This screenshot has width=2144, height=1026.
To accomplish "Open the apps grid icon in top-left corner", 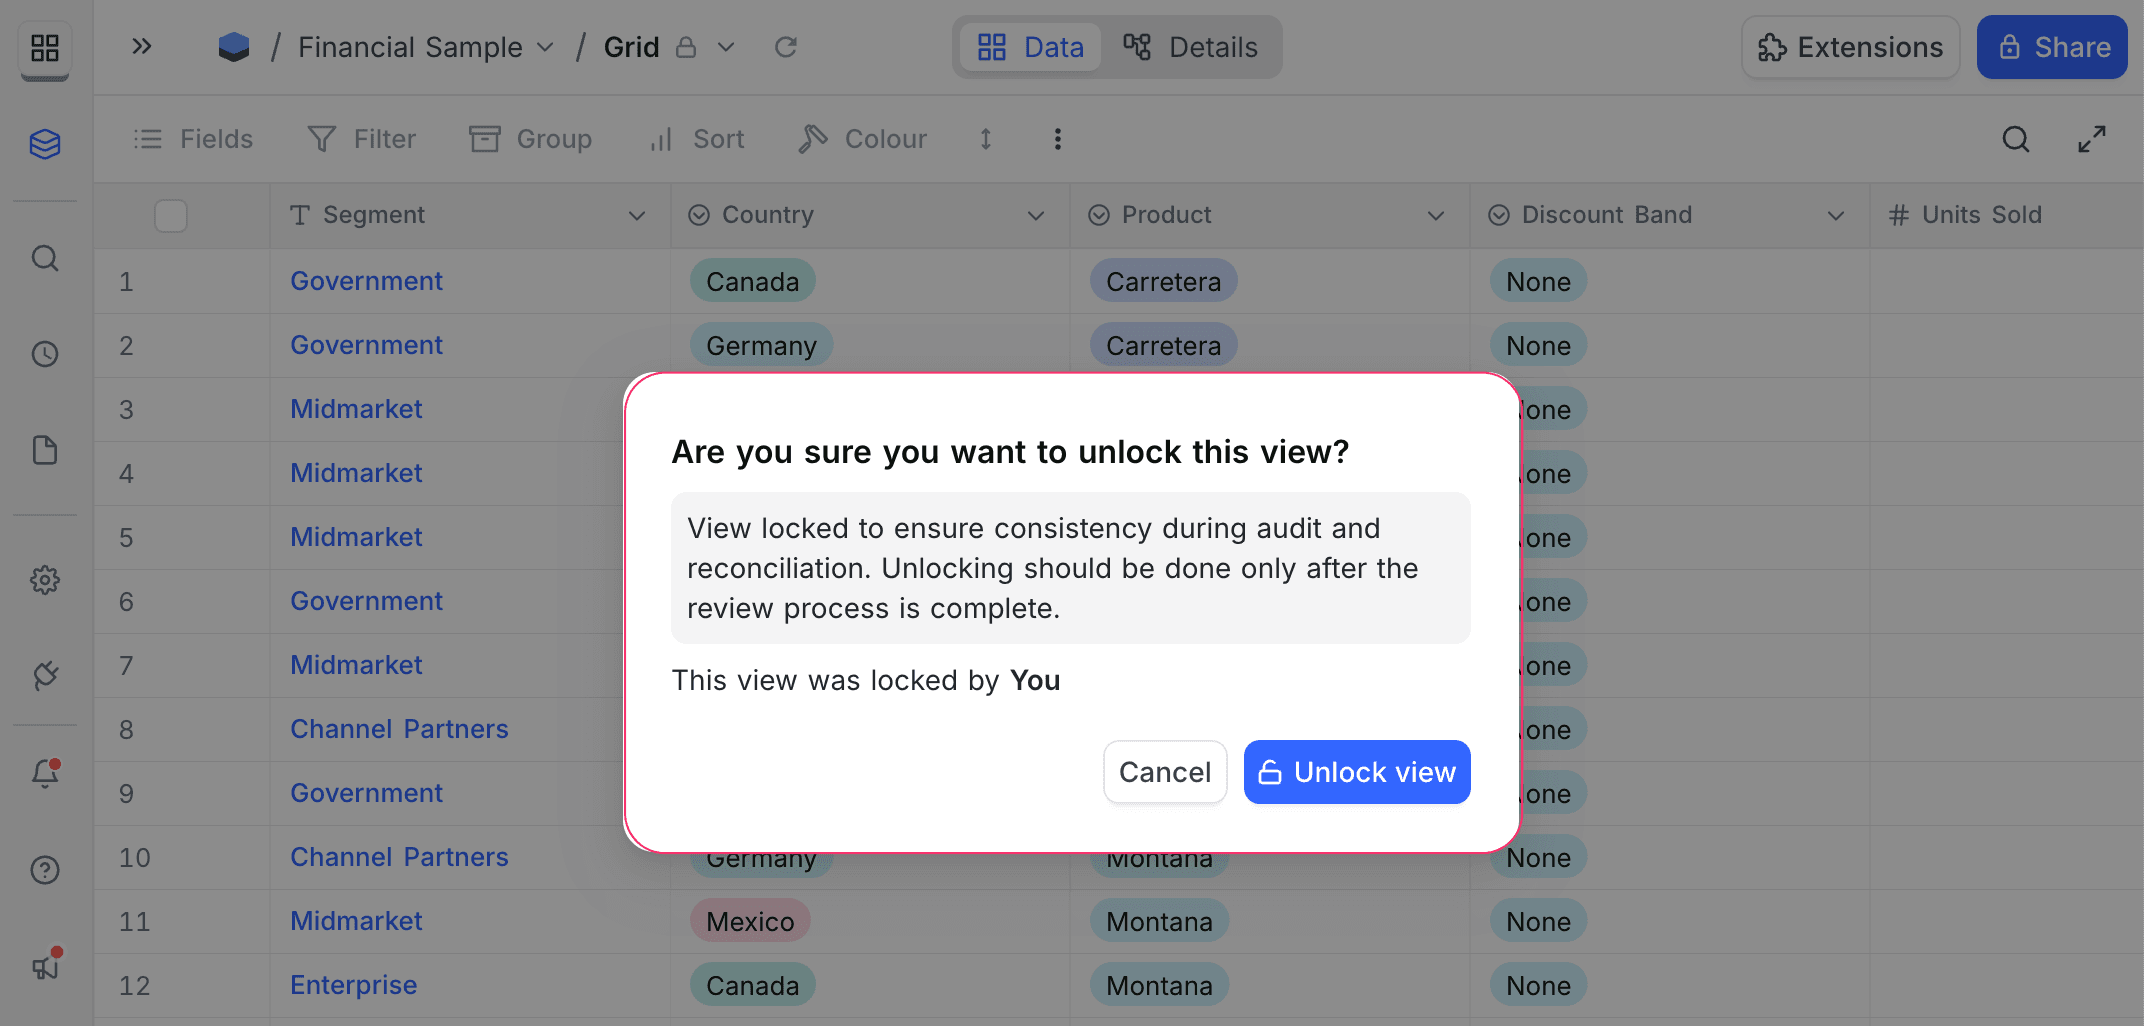I will pyautogui.click(x=45, y=47).
